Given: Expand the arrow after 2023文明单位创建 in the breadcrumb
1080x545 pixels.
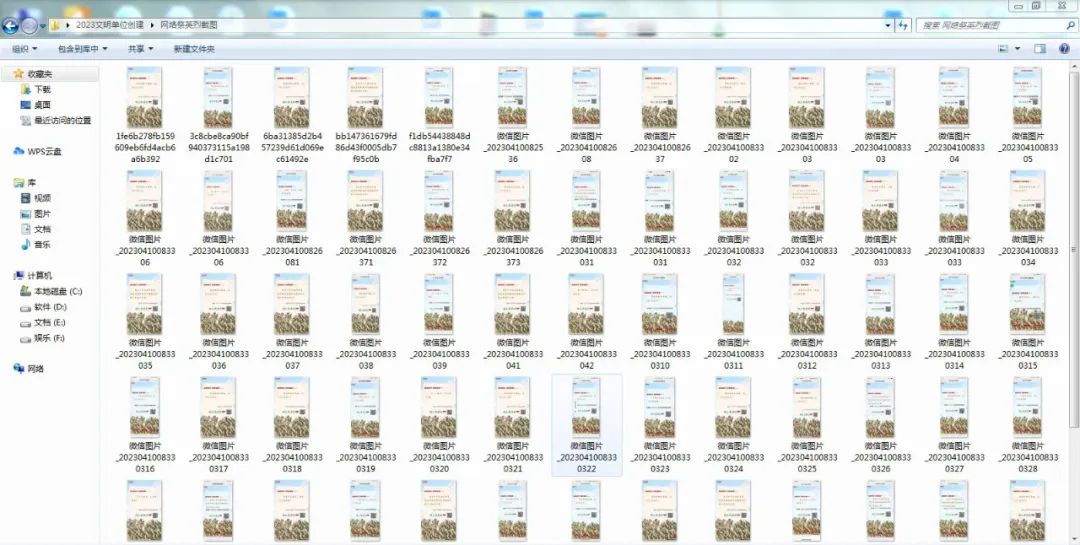Looking at the screenshot, I should (x=152, y=25).
